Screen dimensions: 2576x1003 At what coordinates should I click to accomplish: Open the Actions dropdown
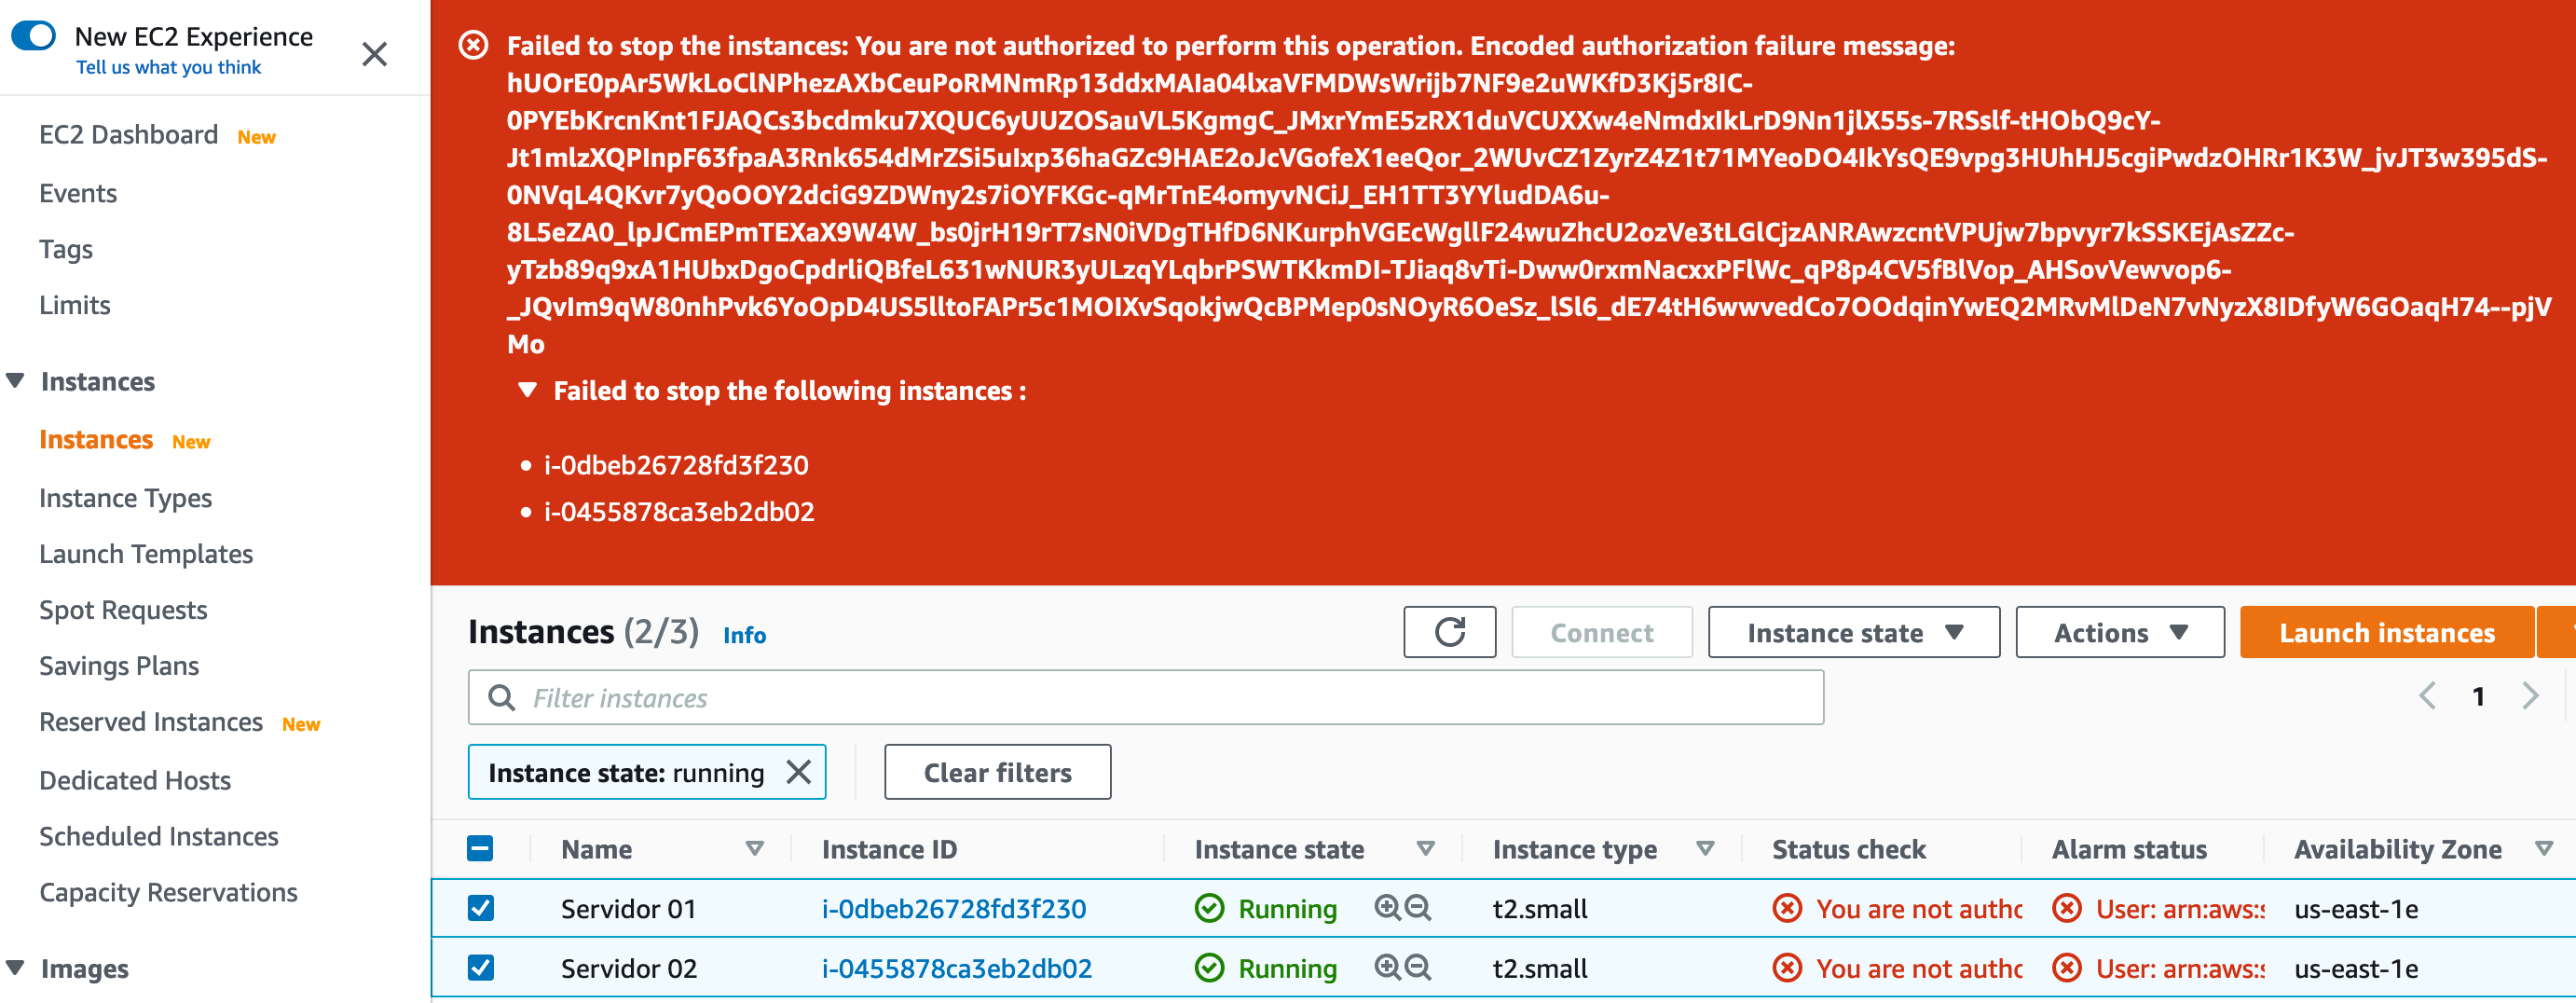point(2119,632)
